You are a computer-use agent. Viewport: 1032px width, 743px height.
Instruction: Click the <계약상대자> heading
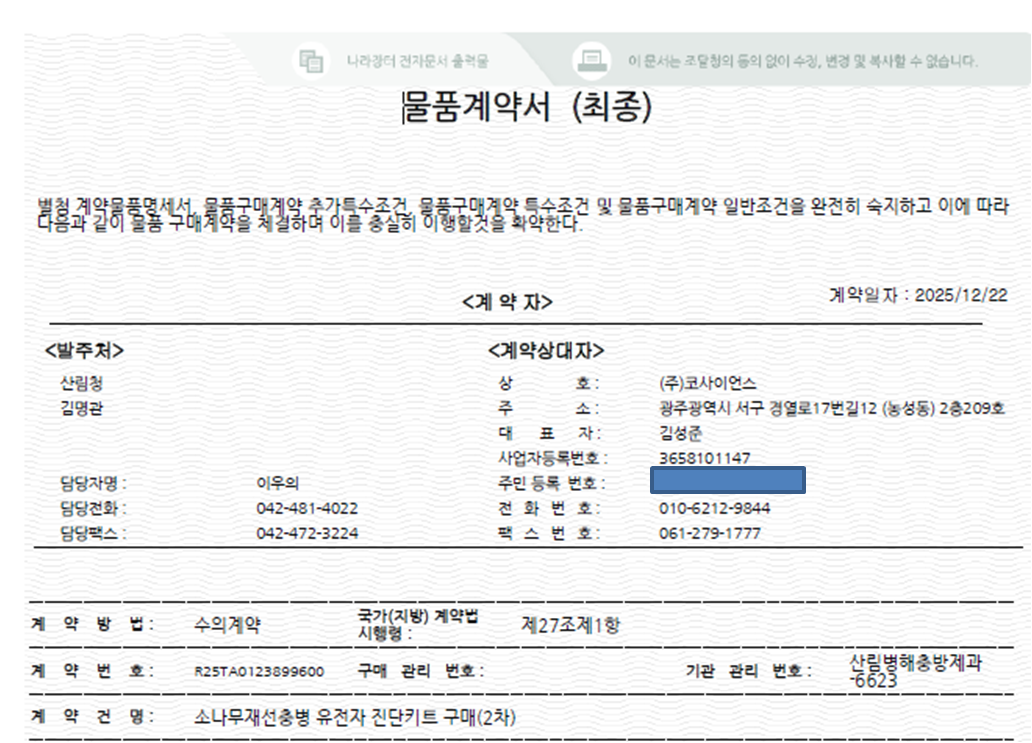pyautogui.click(x=545, y=351)
